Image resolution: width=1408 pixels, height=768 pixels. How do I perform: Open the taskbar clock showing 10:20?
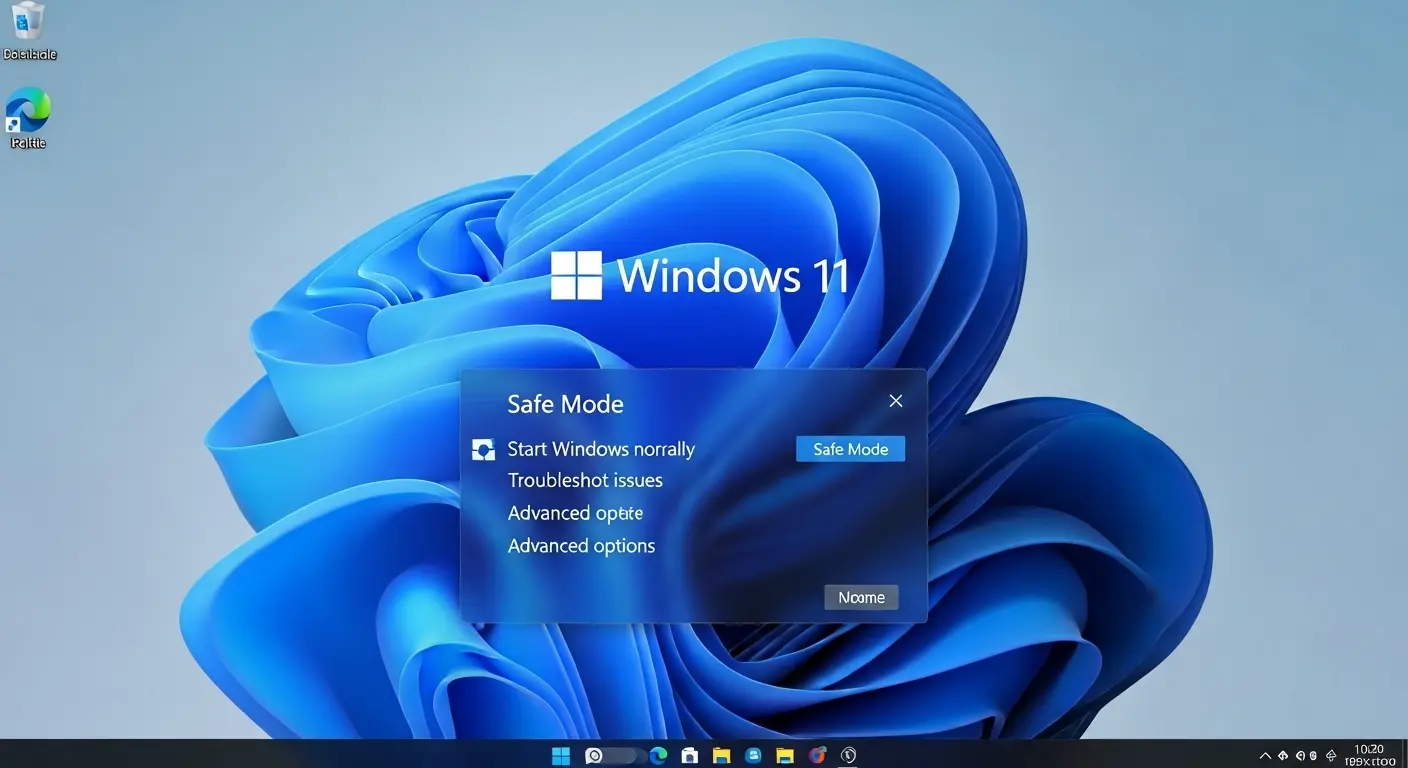point(1368,755)
